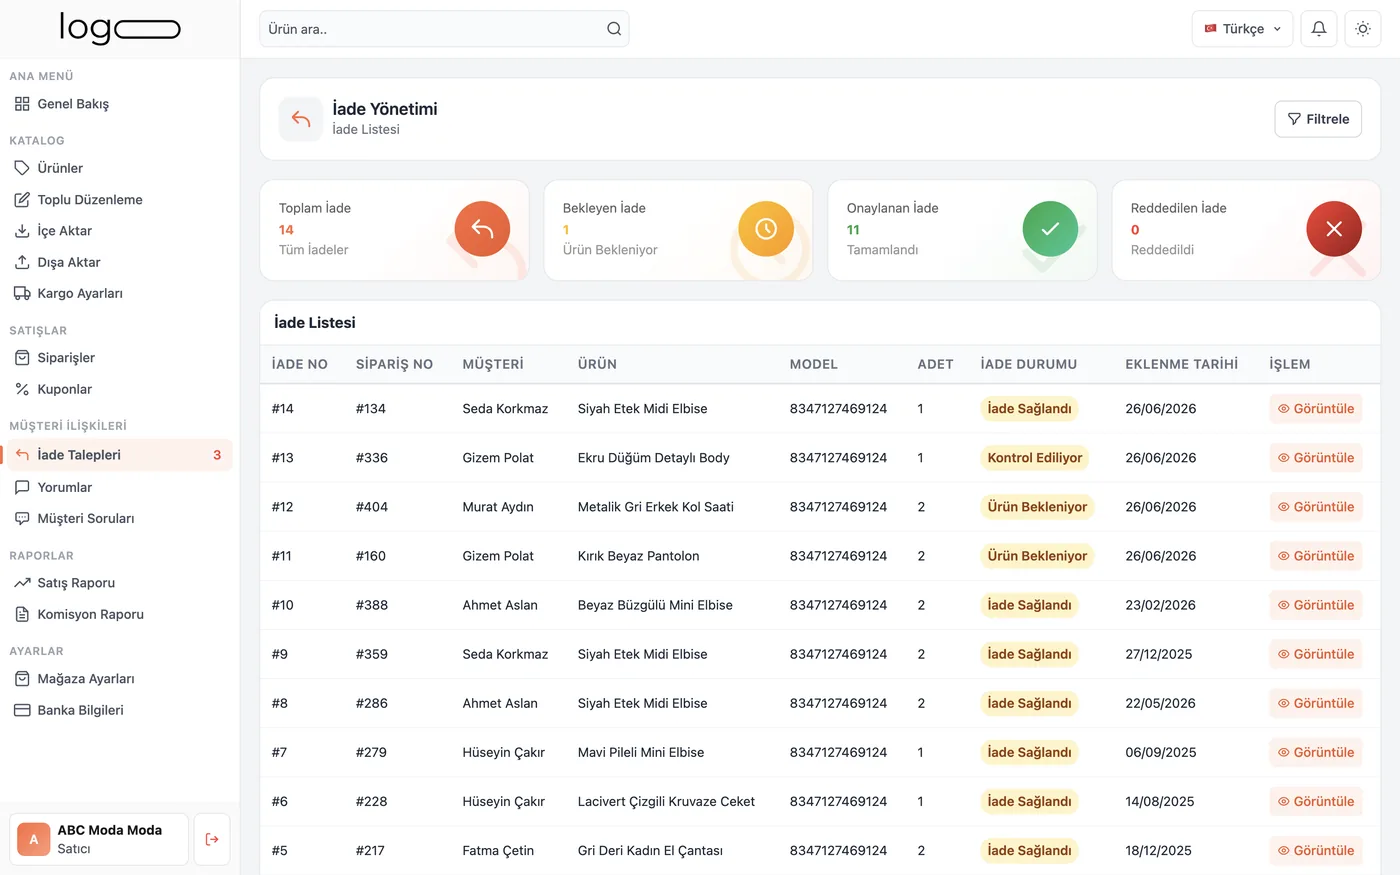The height and width of the screenshot is (875, 1400).
Task: Open the Türkçe language dropdown
Action: tap(1242, 29)
